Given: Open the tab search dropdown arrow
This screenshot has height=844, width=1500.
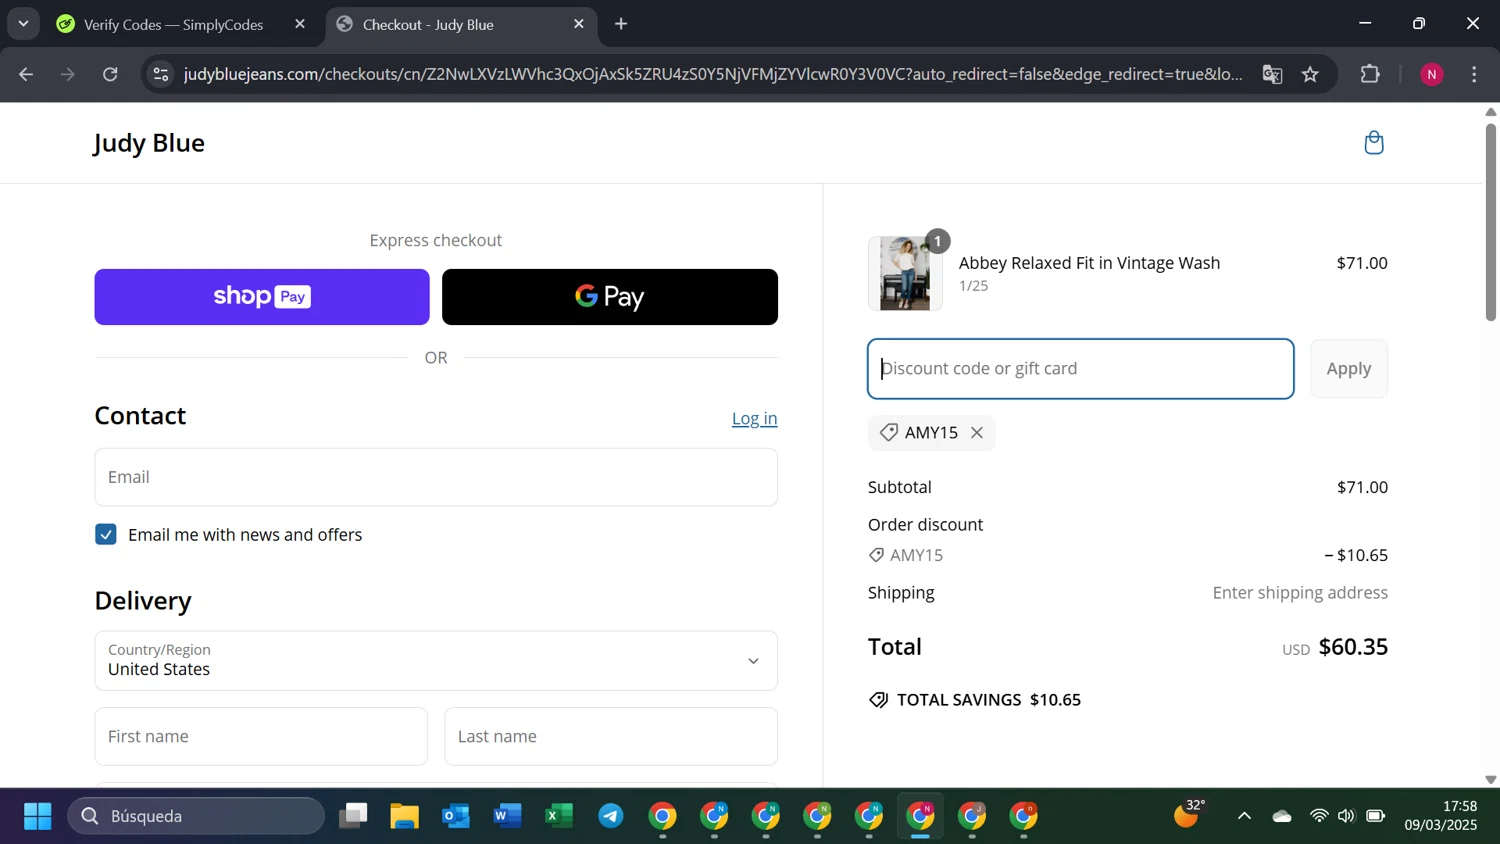Looking at the screenshot, I should click(23, 24).
